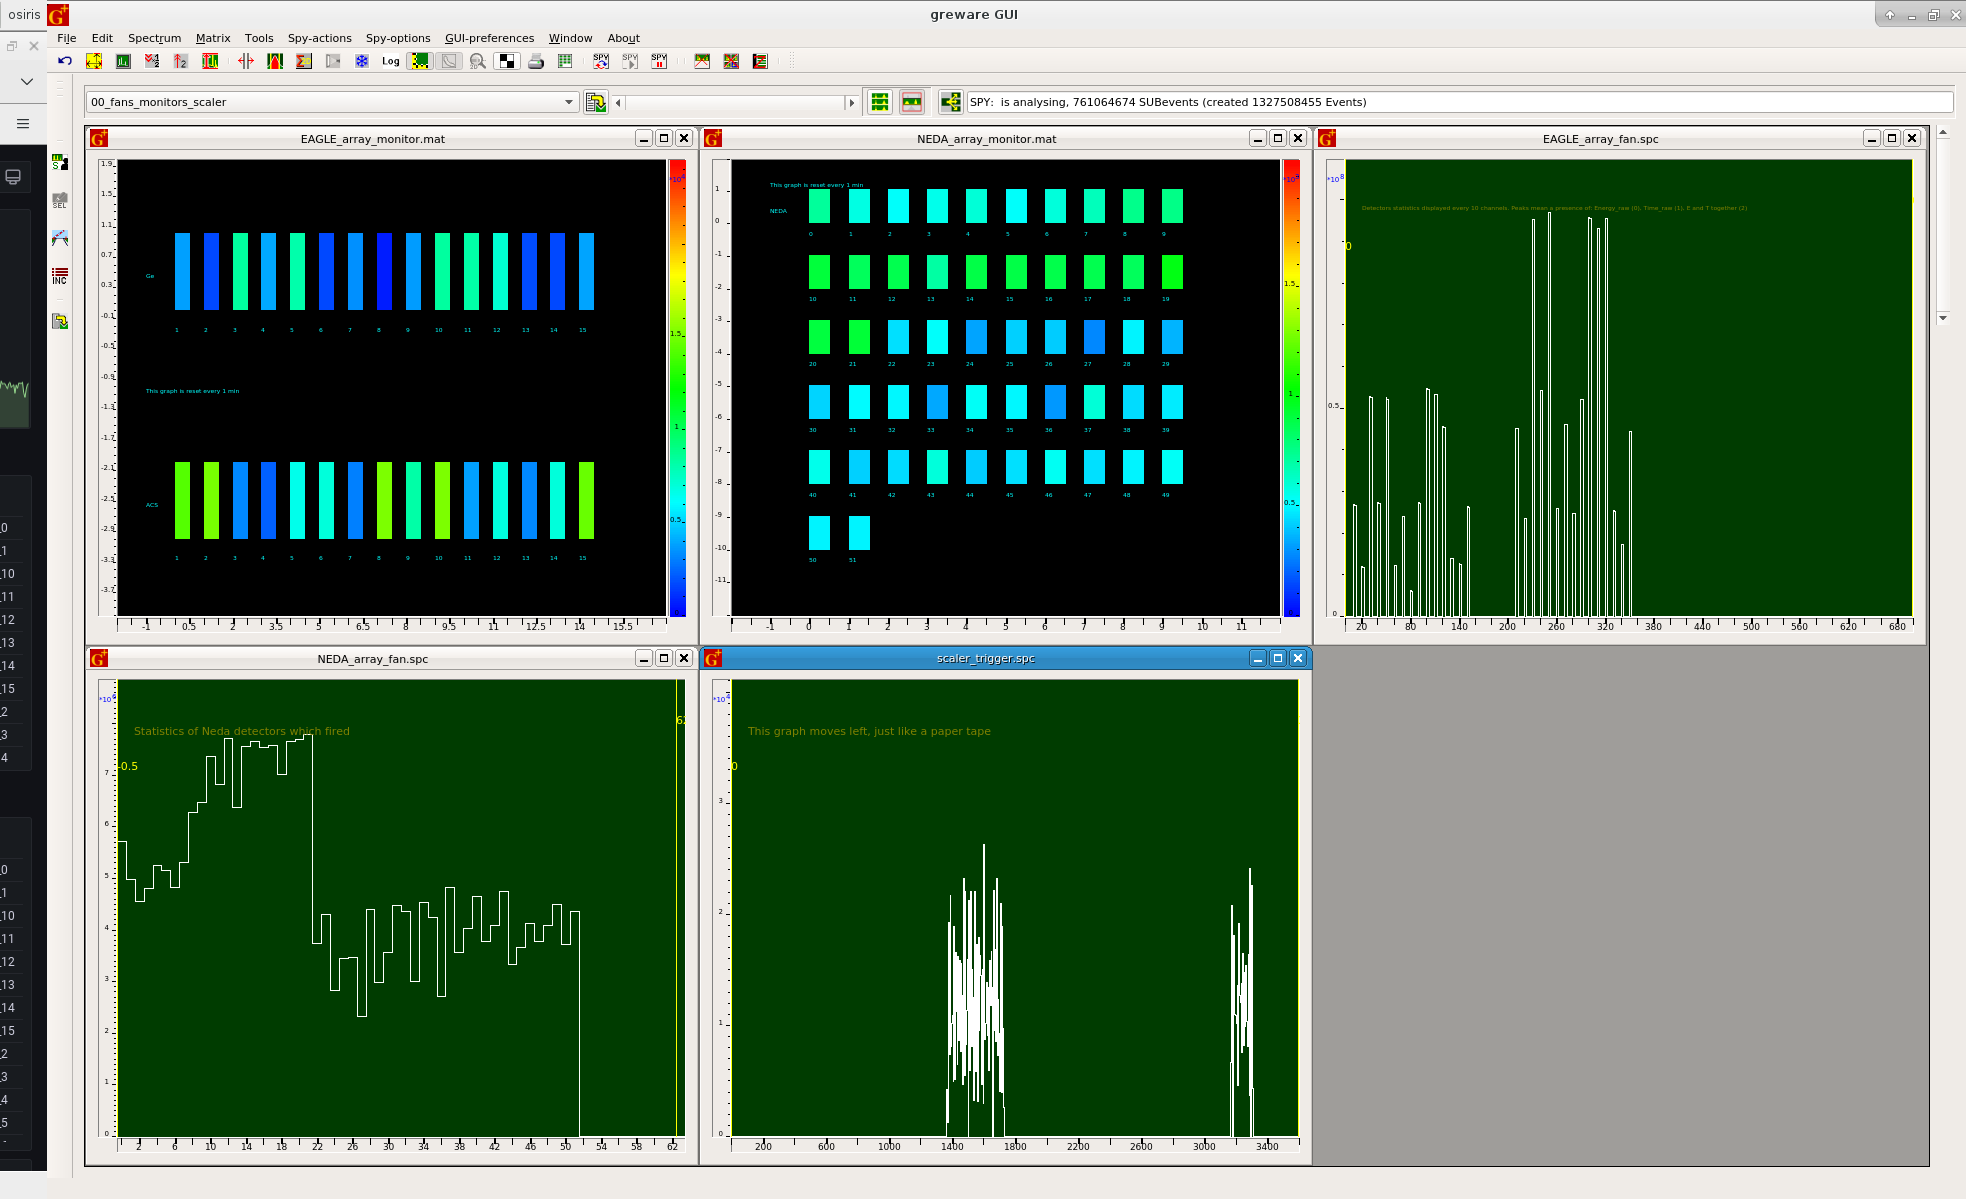The height and width of the screenshot is (1199, 1966).
Task: Toggle the black-white checker display icon
Action: (507, 61)
